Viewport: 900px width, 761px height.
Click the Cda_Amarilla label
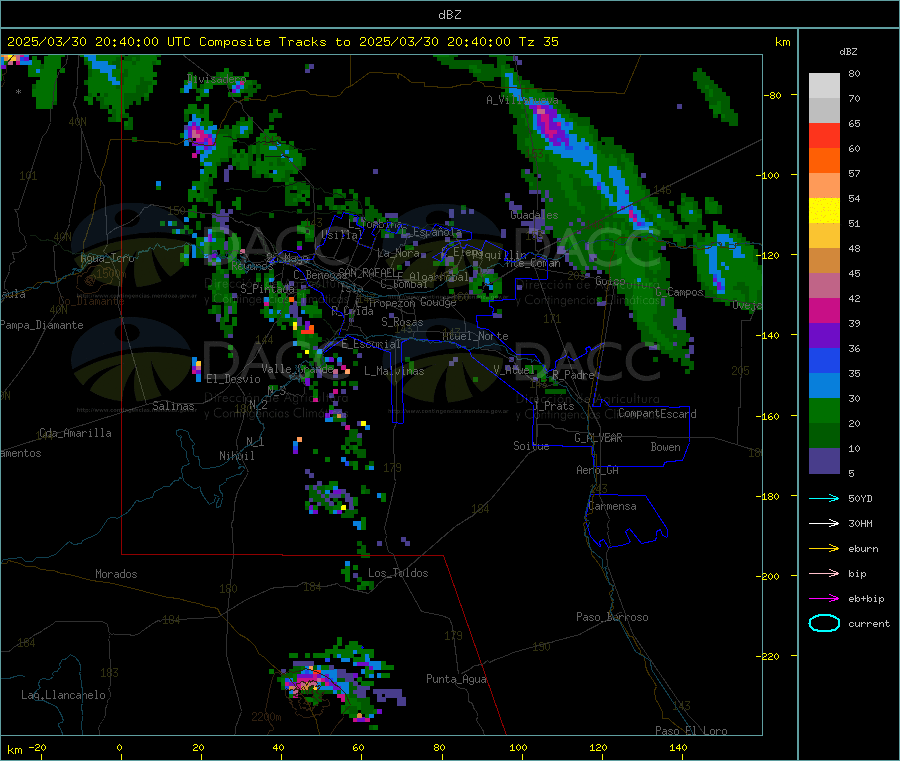coord(75,433)
